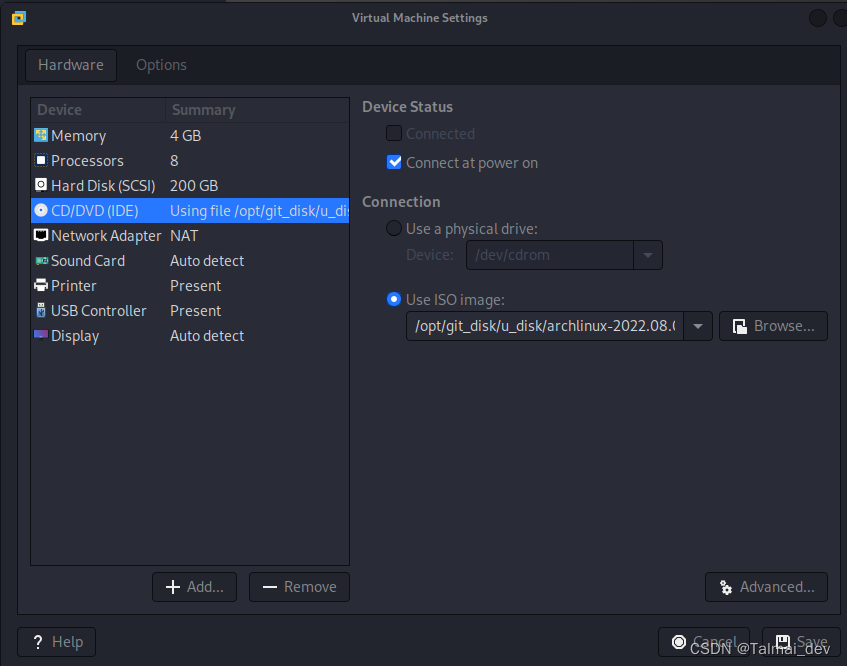Viewport: 847px width, 666px height.
Task: Click the Add... hardware button
Action: [x=194, y=587]
